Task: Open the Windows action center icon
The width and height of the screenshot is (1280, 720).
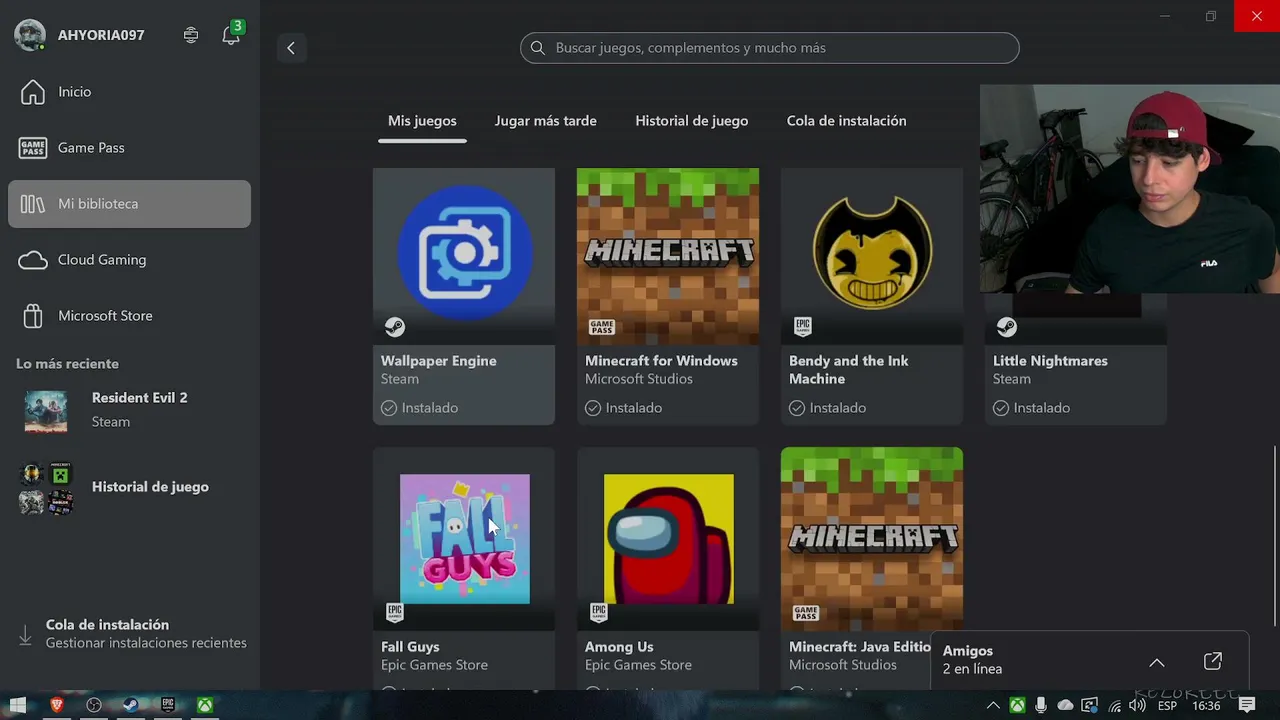Action: (x=1247, y=706)
